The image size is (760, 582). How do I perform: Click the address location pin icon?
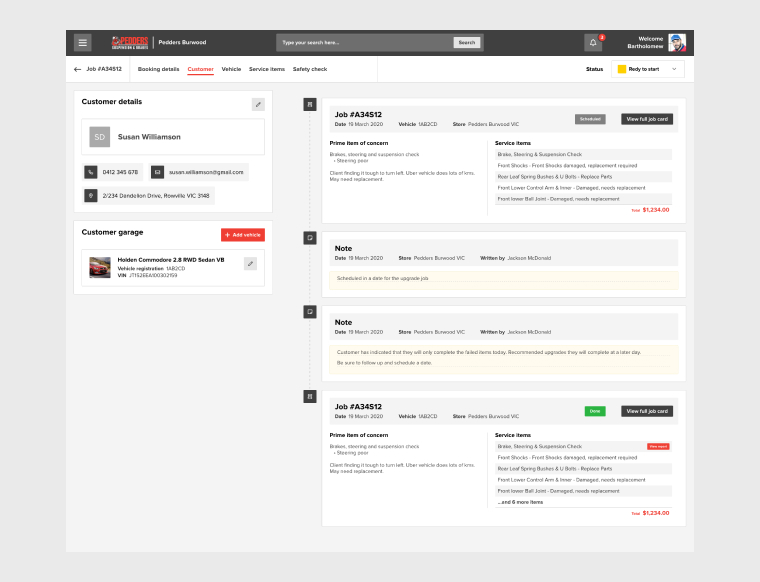point(90,195)
